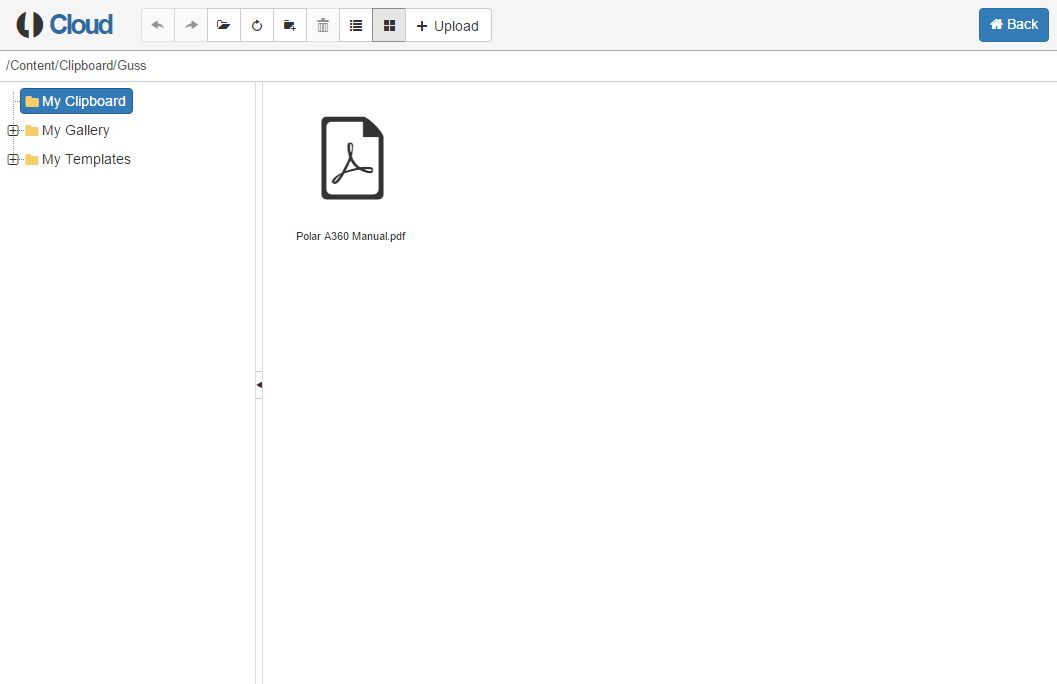Click the /Content/Clipboard/Guss path text
Image resolution: width=1057 pixels, height=684 pixels.
(x=76, y=65)
